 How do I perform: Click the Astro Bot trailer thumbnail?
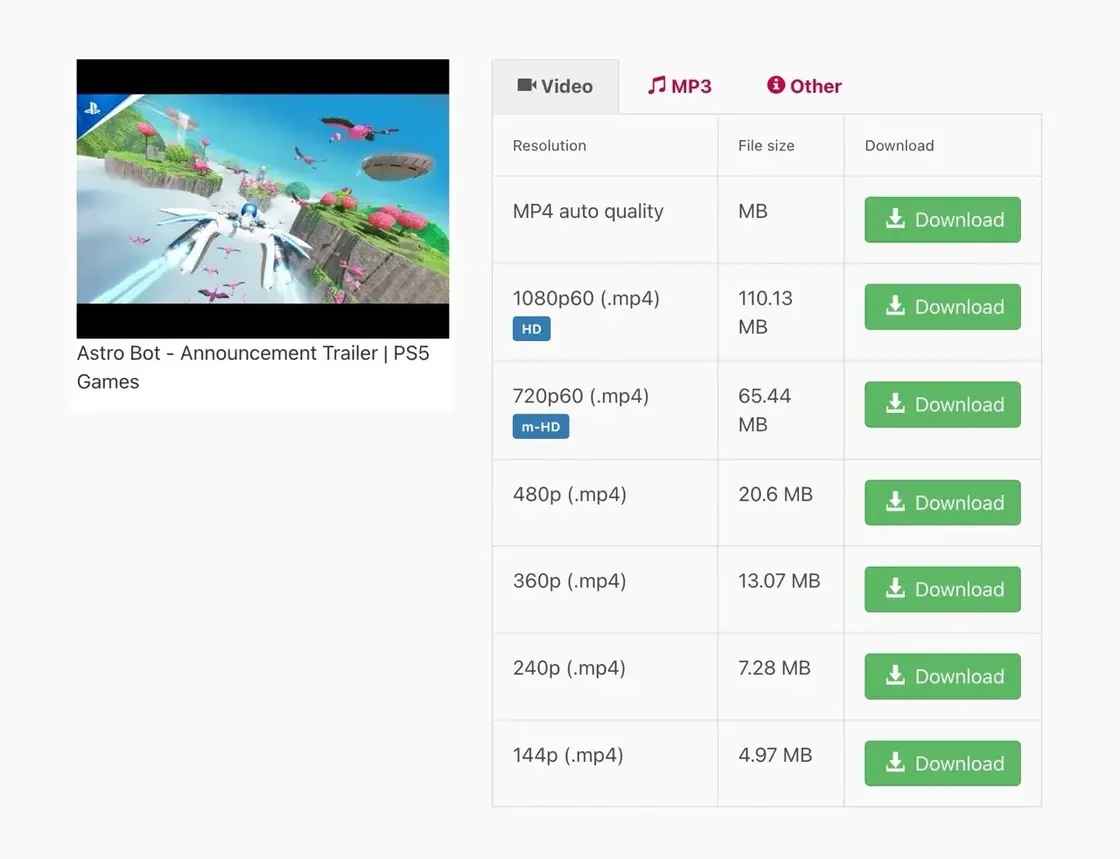[263, 199]
